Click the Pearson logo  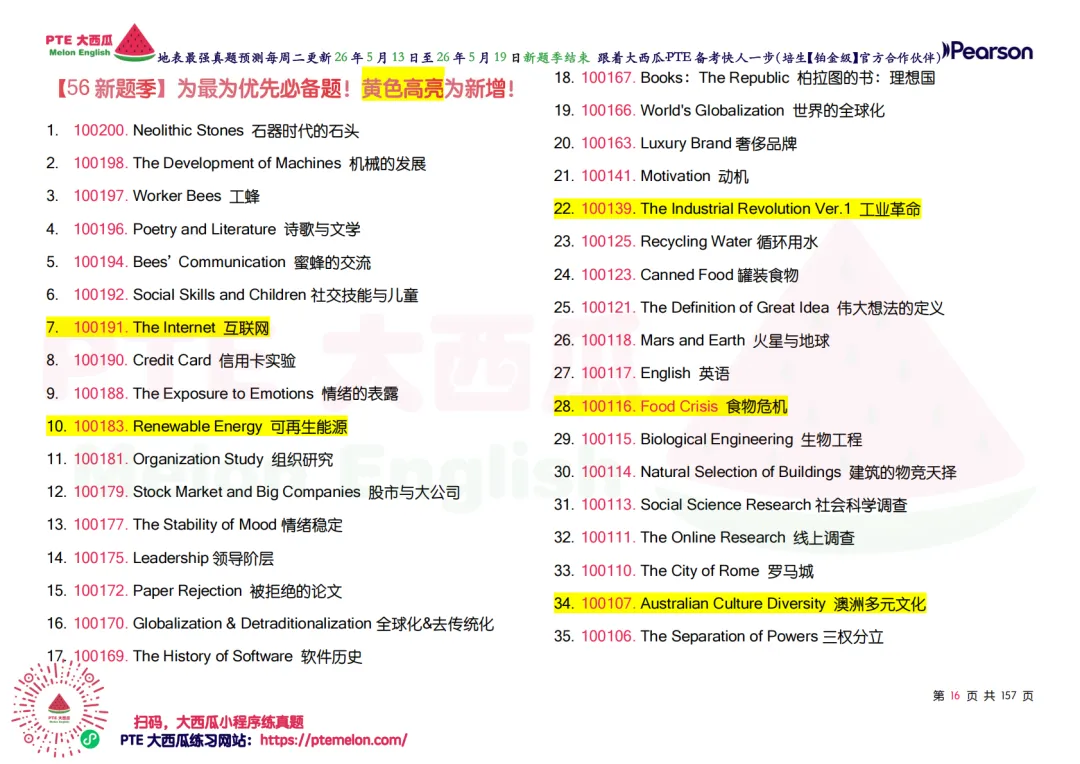coord(988,52)
